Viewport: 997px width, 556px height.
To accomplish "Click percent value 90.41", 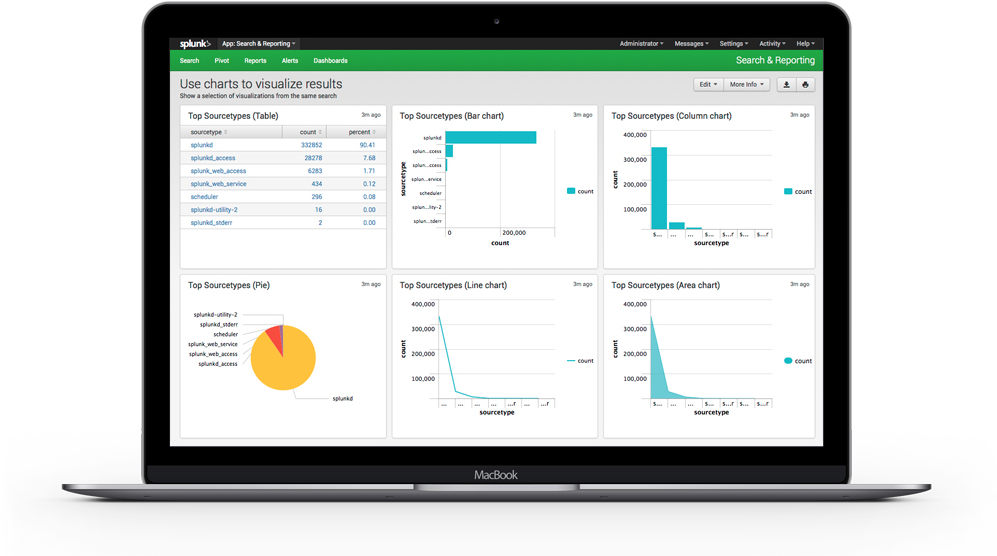I will click(x=368, y=145).
